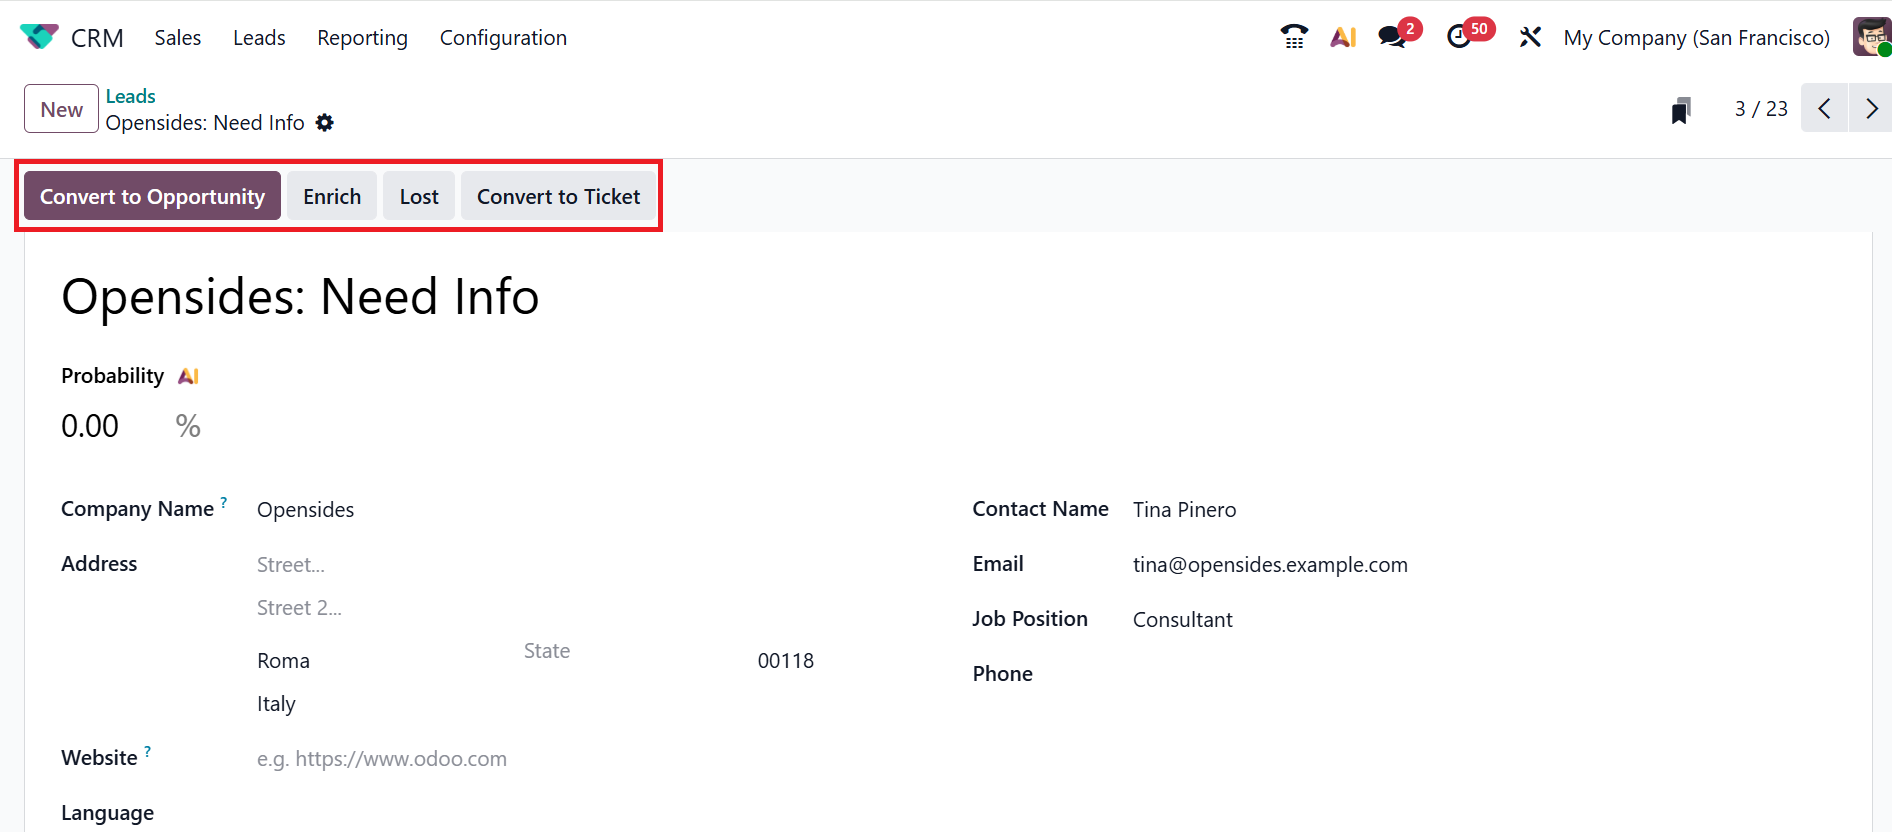Open the activities clock icon
The height and width of the screenshot is (832, 1892).
[x=1459, y=37]
